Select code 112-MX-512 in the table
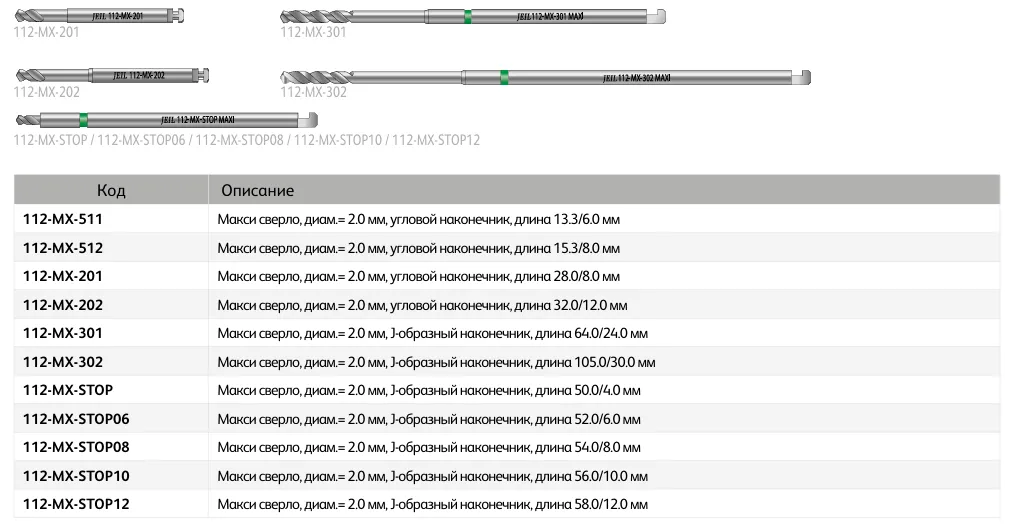The width and height of the screenshot is (1011, 531). point(63,247)
